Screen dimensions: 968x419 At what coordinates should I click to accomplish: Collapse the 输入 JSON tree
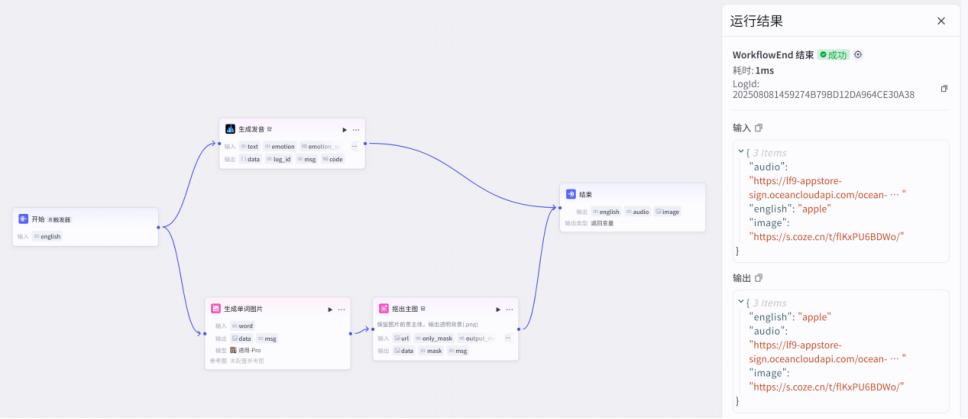(741, 152)
